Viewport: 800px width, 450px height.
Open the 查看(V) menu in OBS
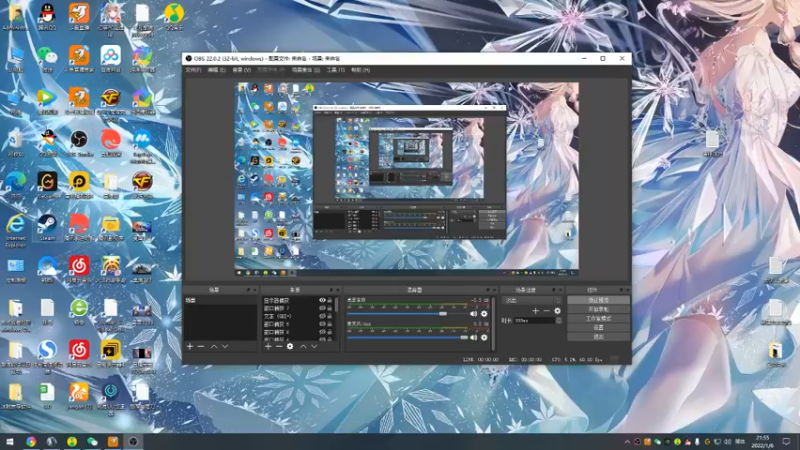(x=242, y=70)
